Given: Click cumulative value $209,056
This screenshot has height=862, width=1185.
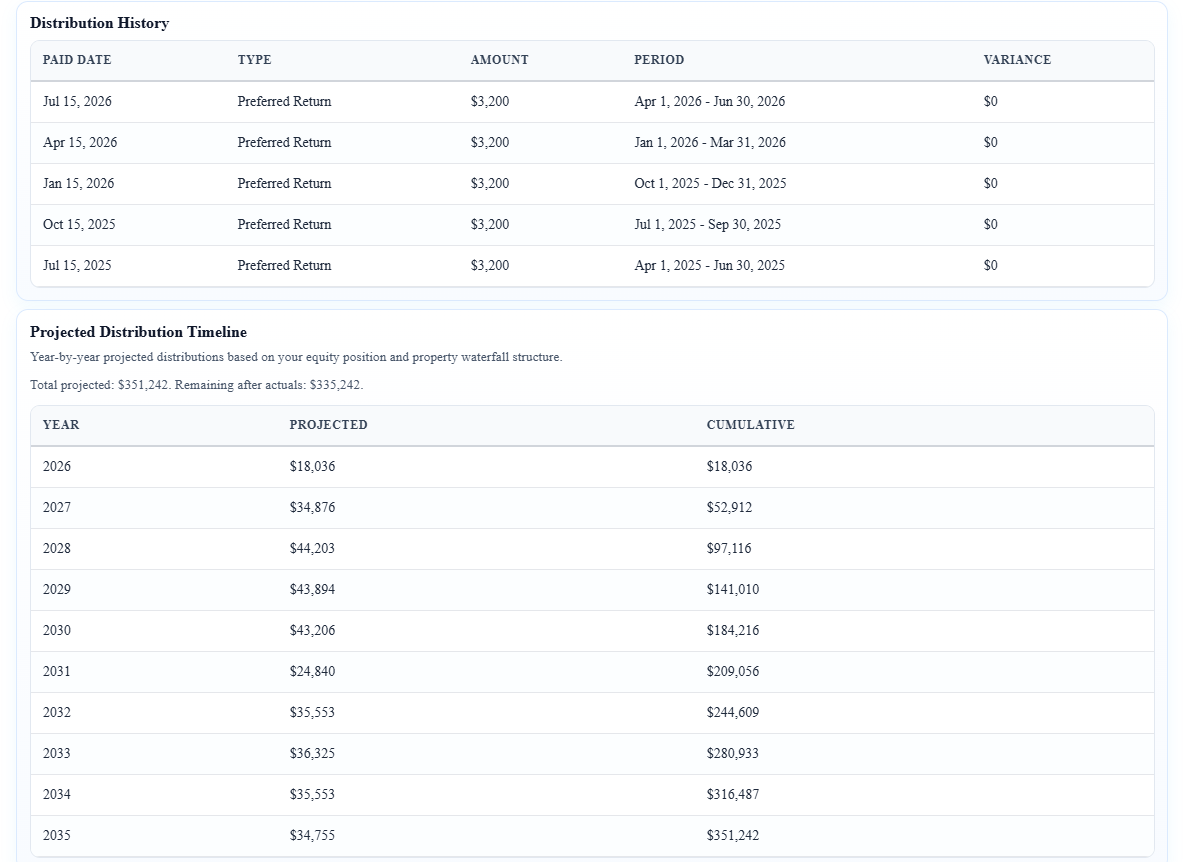Looking at the screenshot, I should click(x=733, y=671).
